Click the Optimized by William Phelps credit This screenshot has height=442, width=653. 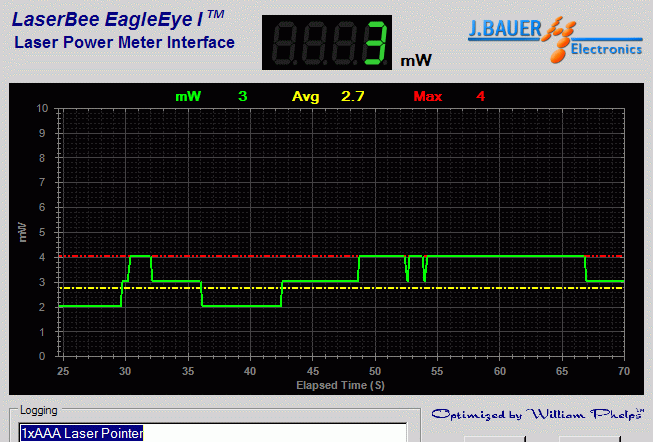click(x=536, y=414)
